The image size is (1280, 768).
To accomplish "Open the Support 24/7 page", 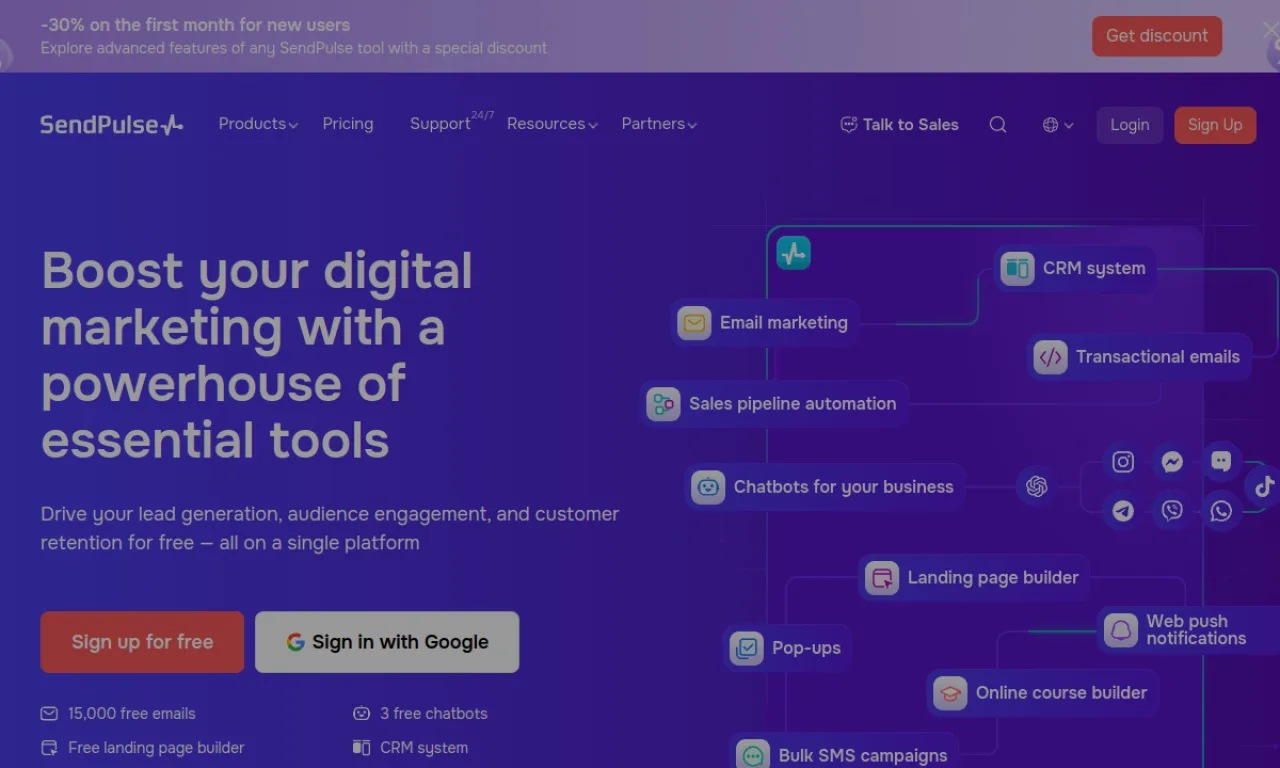I will click(x=451, y=123).
